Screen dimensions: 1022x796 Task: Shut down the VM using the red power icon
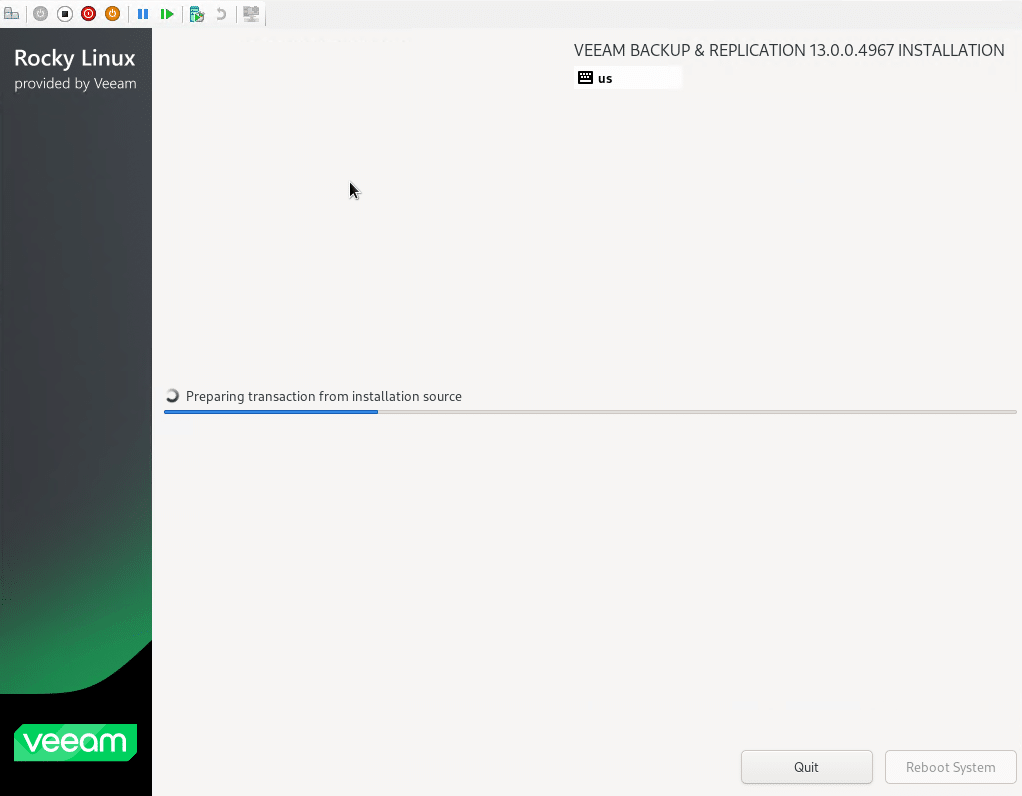tap(89, 14)
